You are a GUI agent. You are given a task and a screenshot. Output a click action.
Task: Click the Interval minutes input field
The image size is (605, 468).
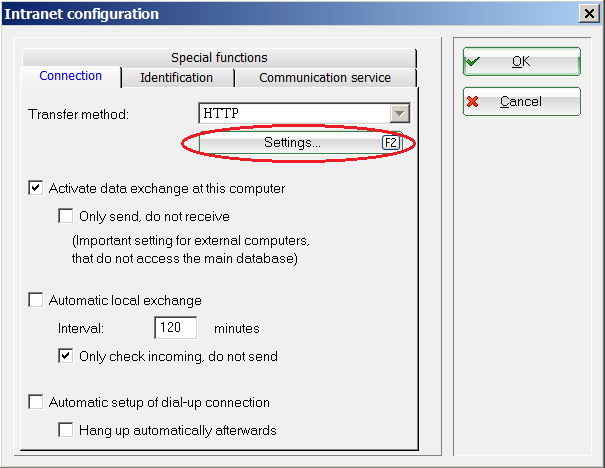coord(176,328)
